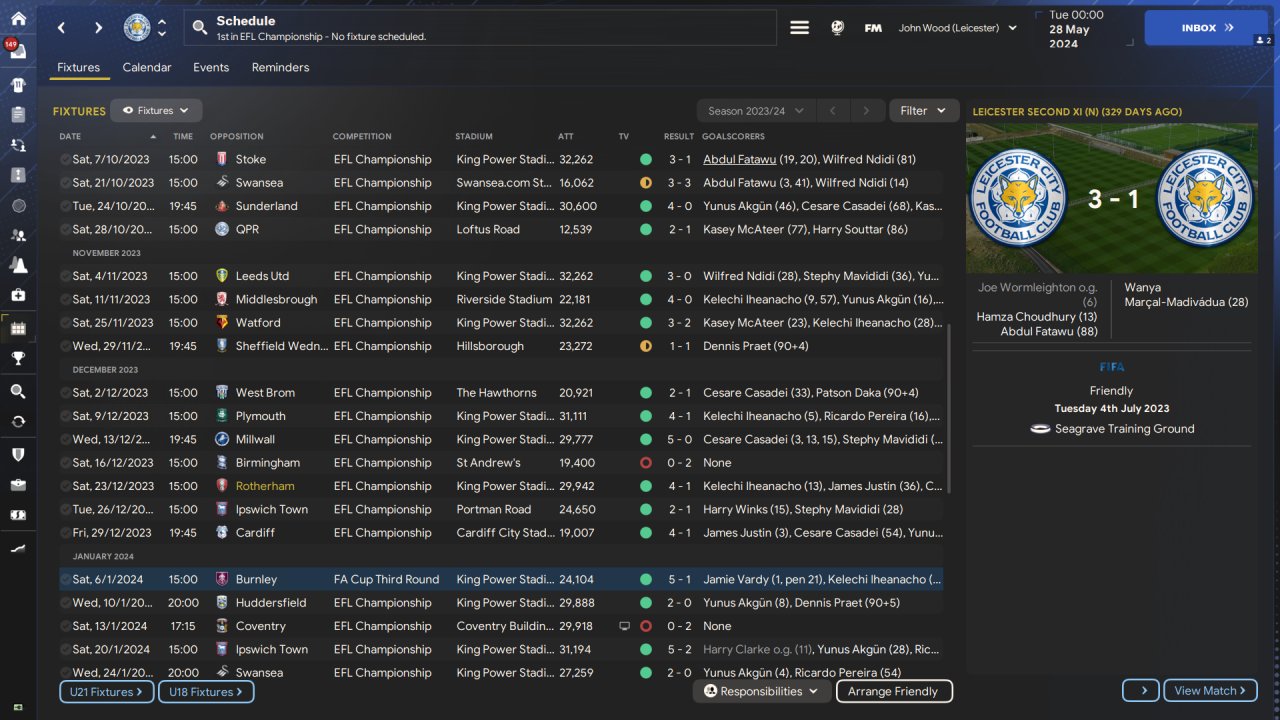Toggle the tick circle beside Sat, 11/11/2023
This screenshot has width=1280, height=720.
(x=65, y=299)
